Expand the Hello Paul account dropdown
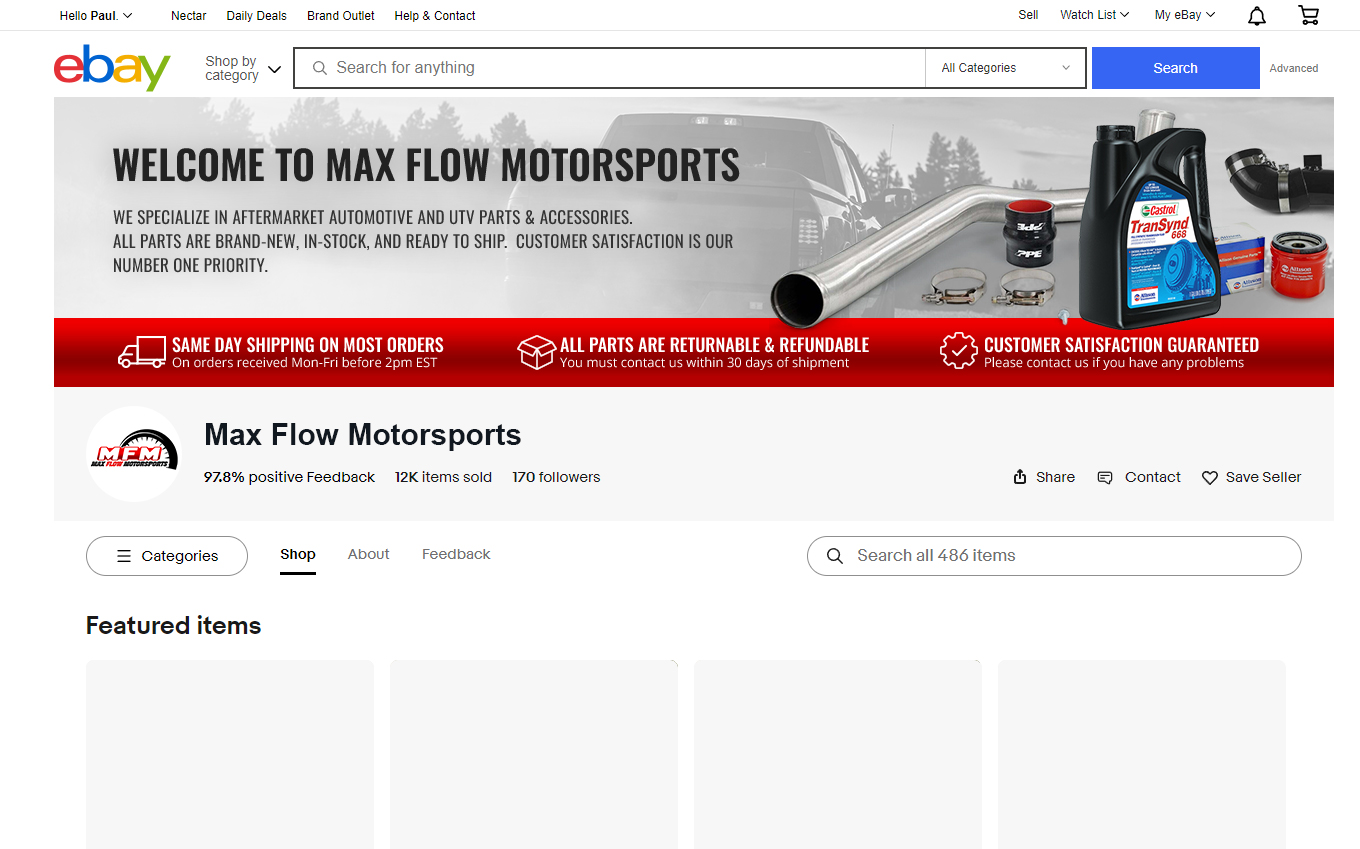Screen dimensions: 1360x849 96,15
